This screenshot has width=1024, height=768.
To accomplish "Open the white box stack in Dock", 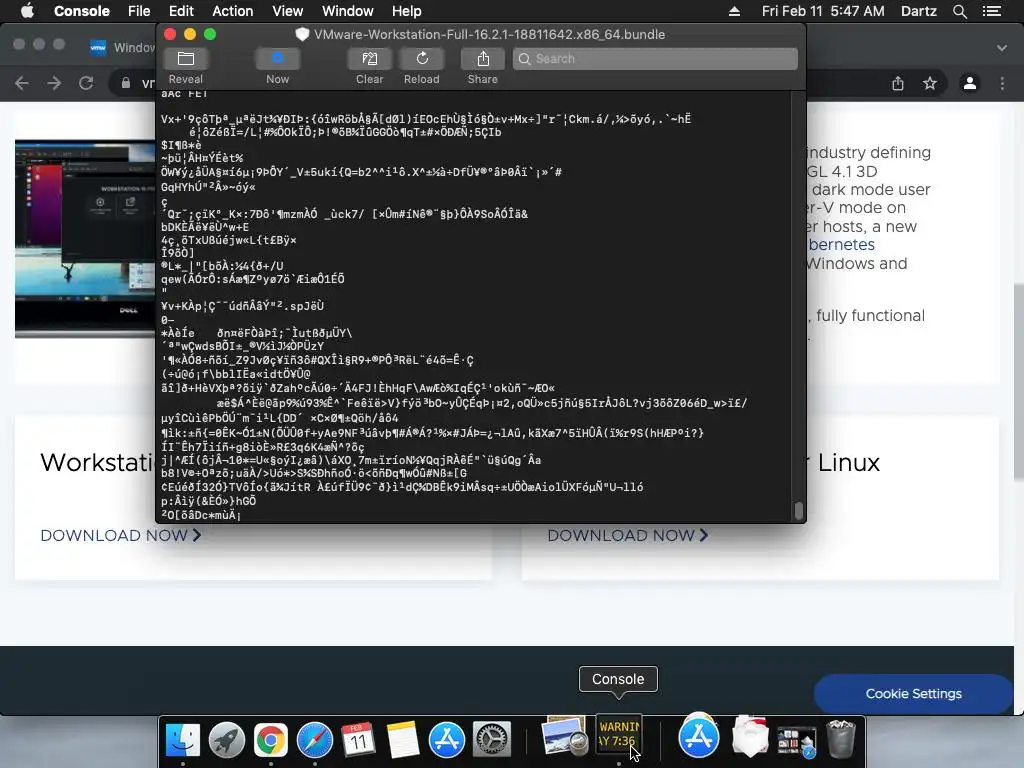I will pos(750,736).
